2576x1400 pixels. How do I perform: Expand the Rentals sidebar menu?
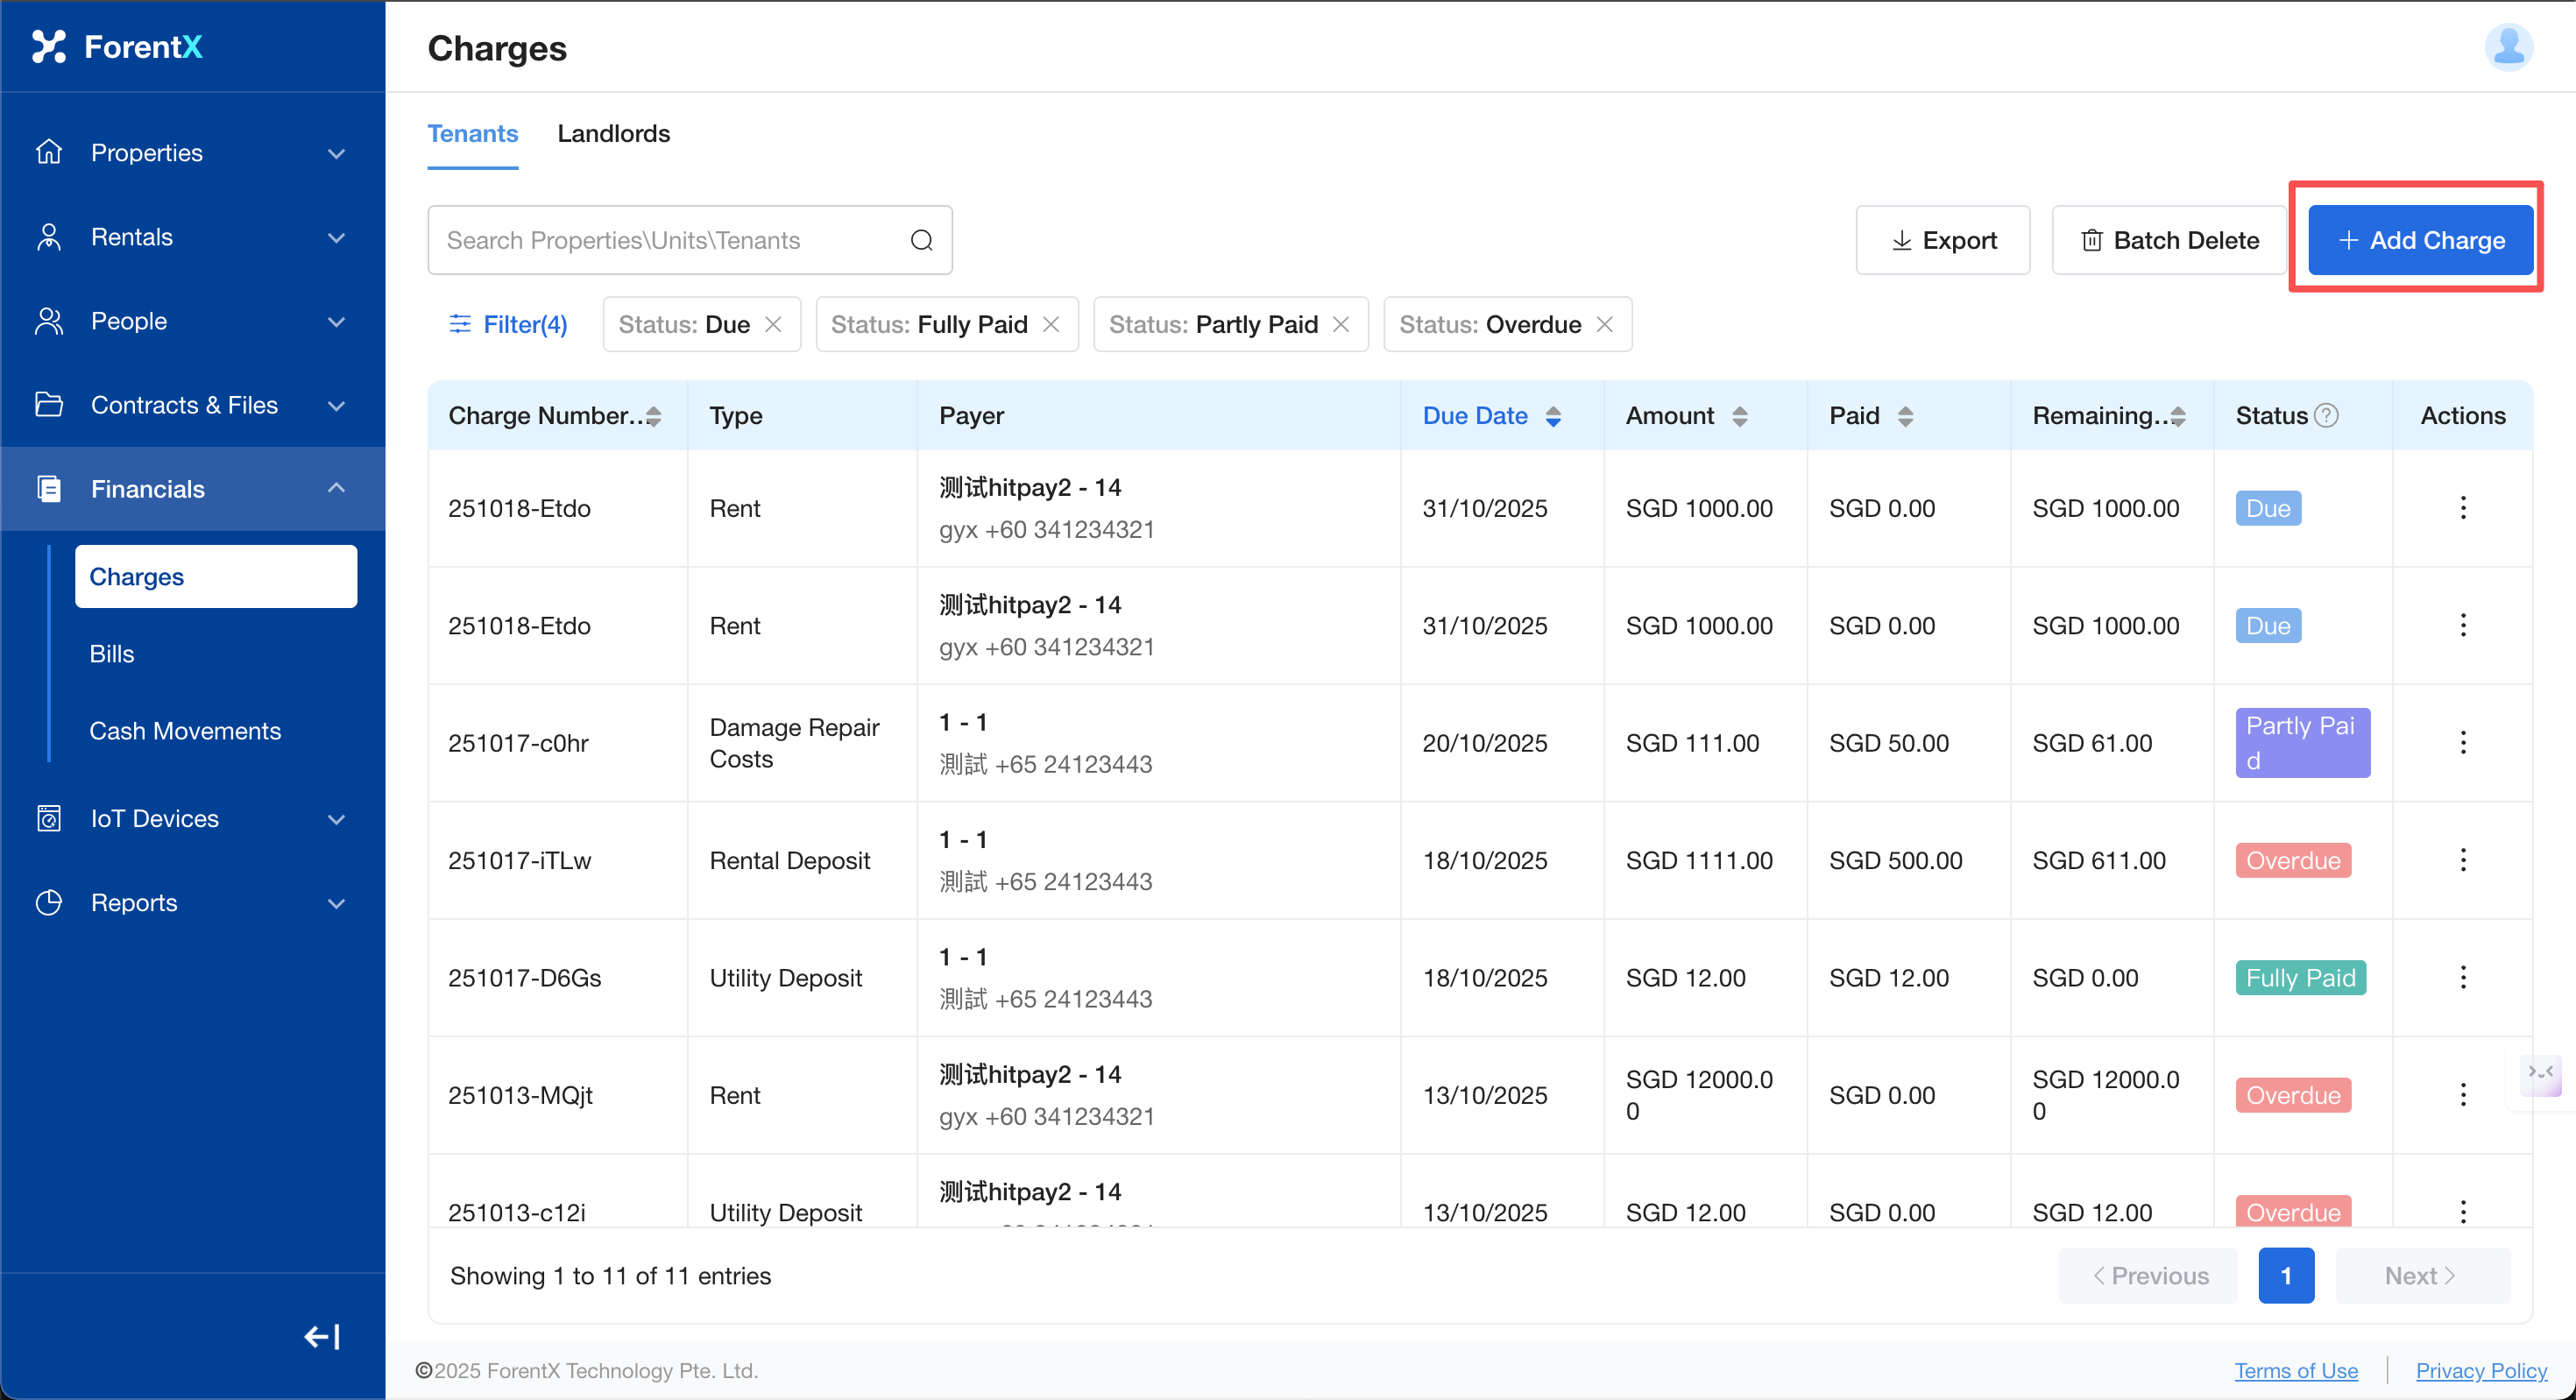pyautogui.click(x=192, y=237)
